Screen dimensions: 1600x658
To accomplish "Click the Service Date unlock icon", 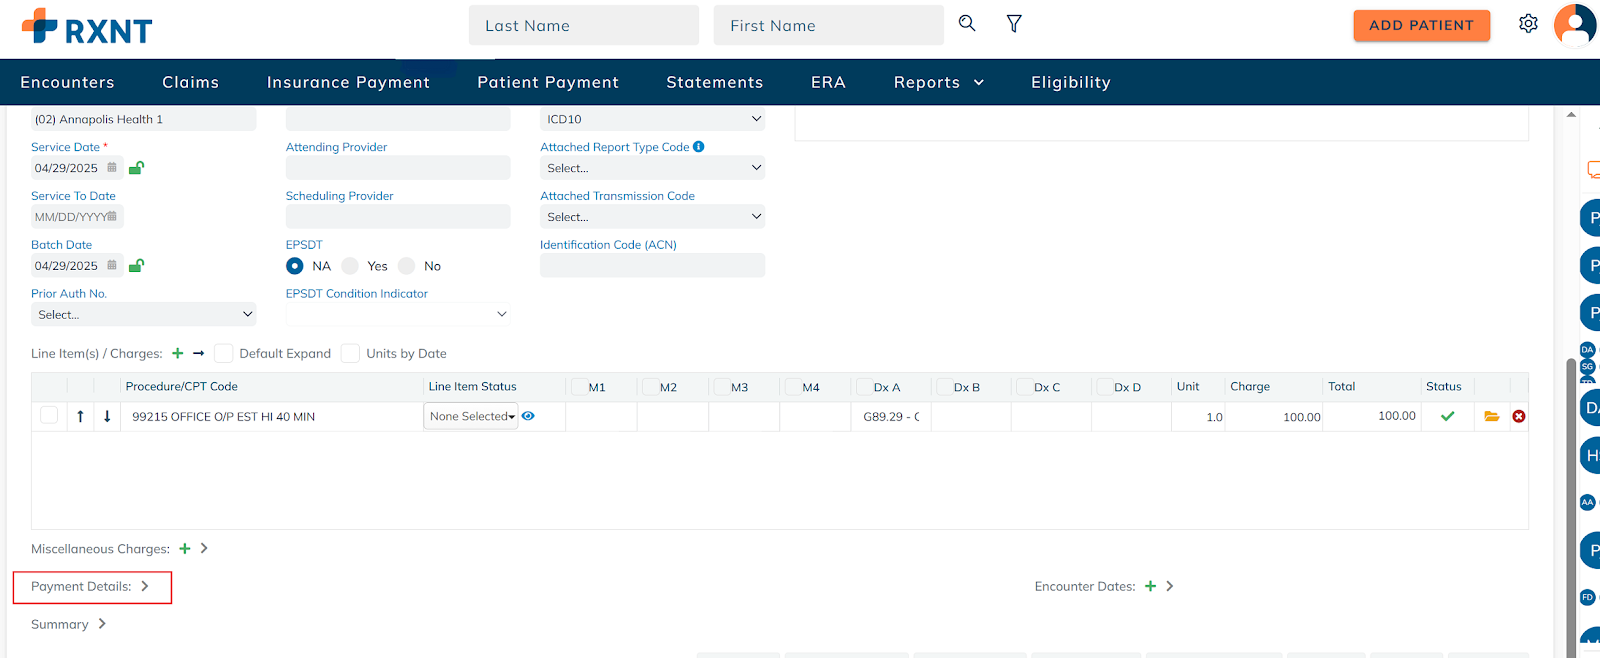I will [136, 168].
